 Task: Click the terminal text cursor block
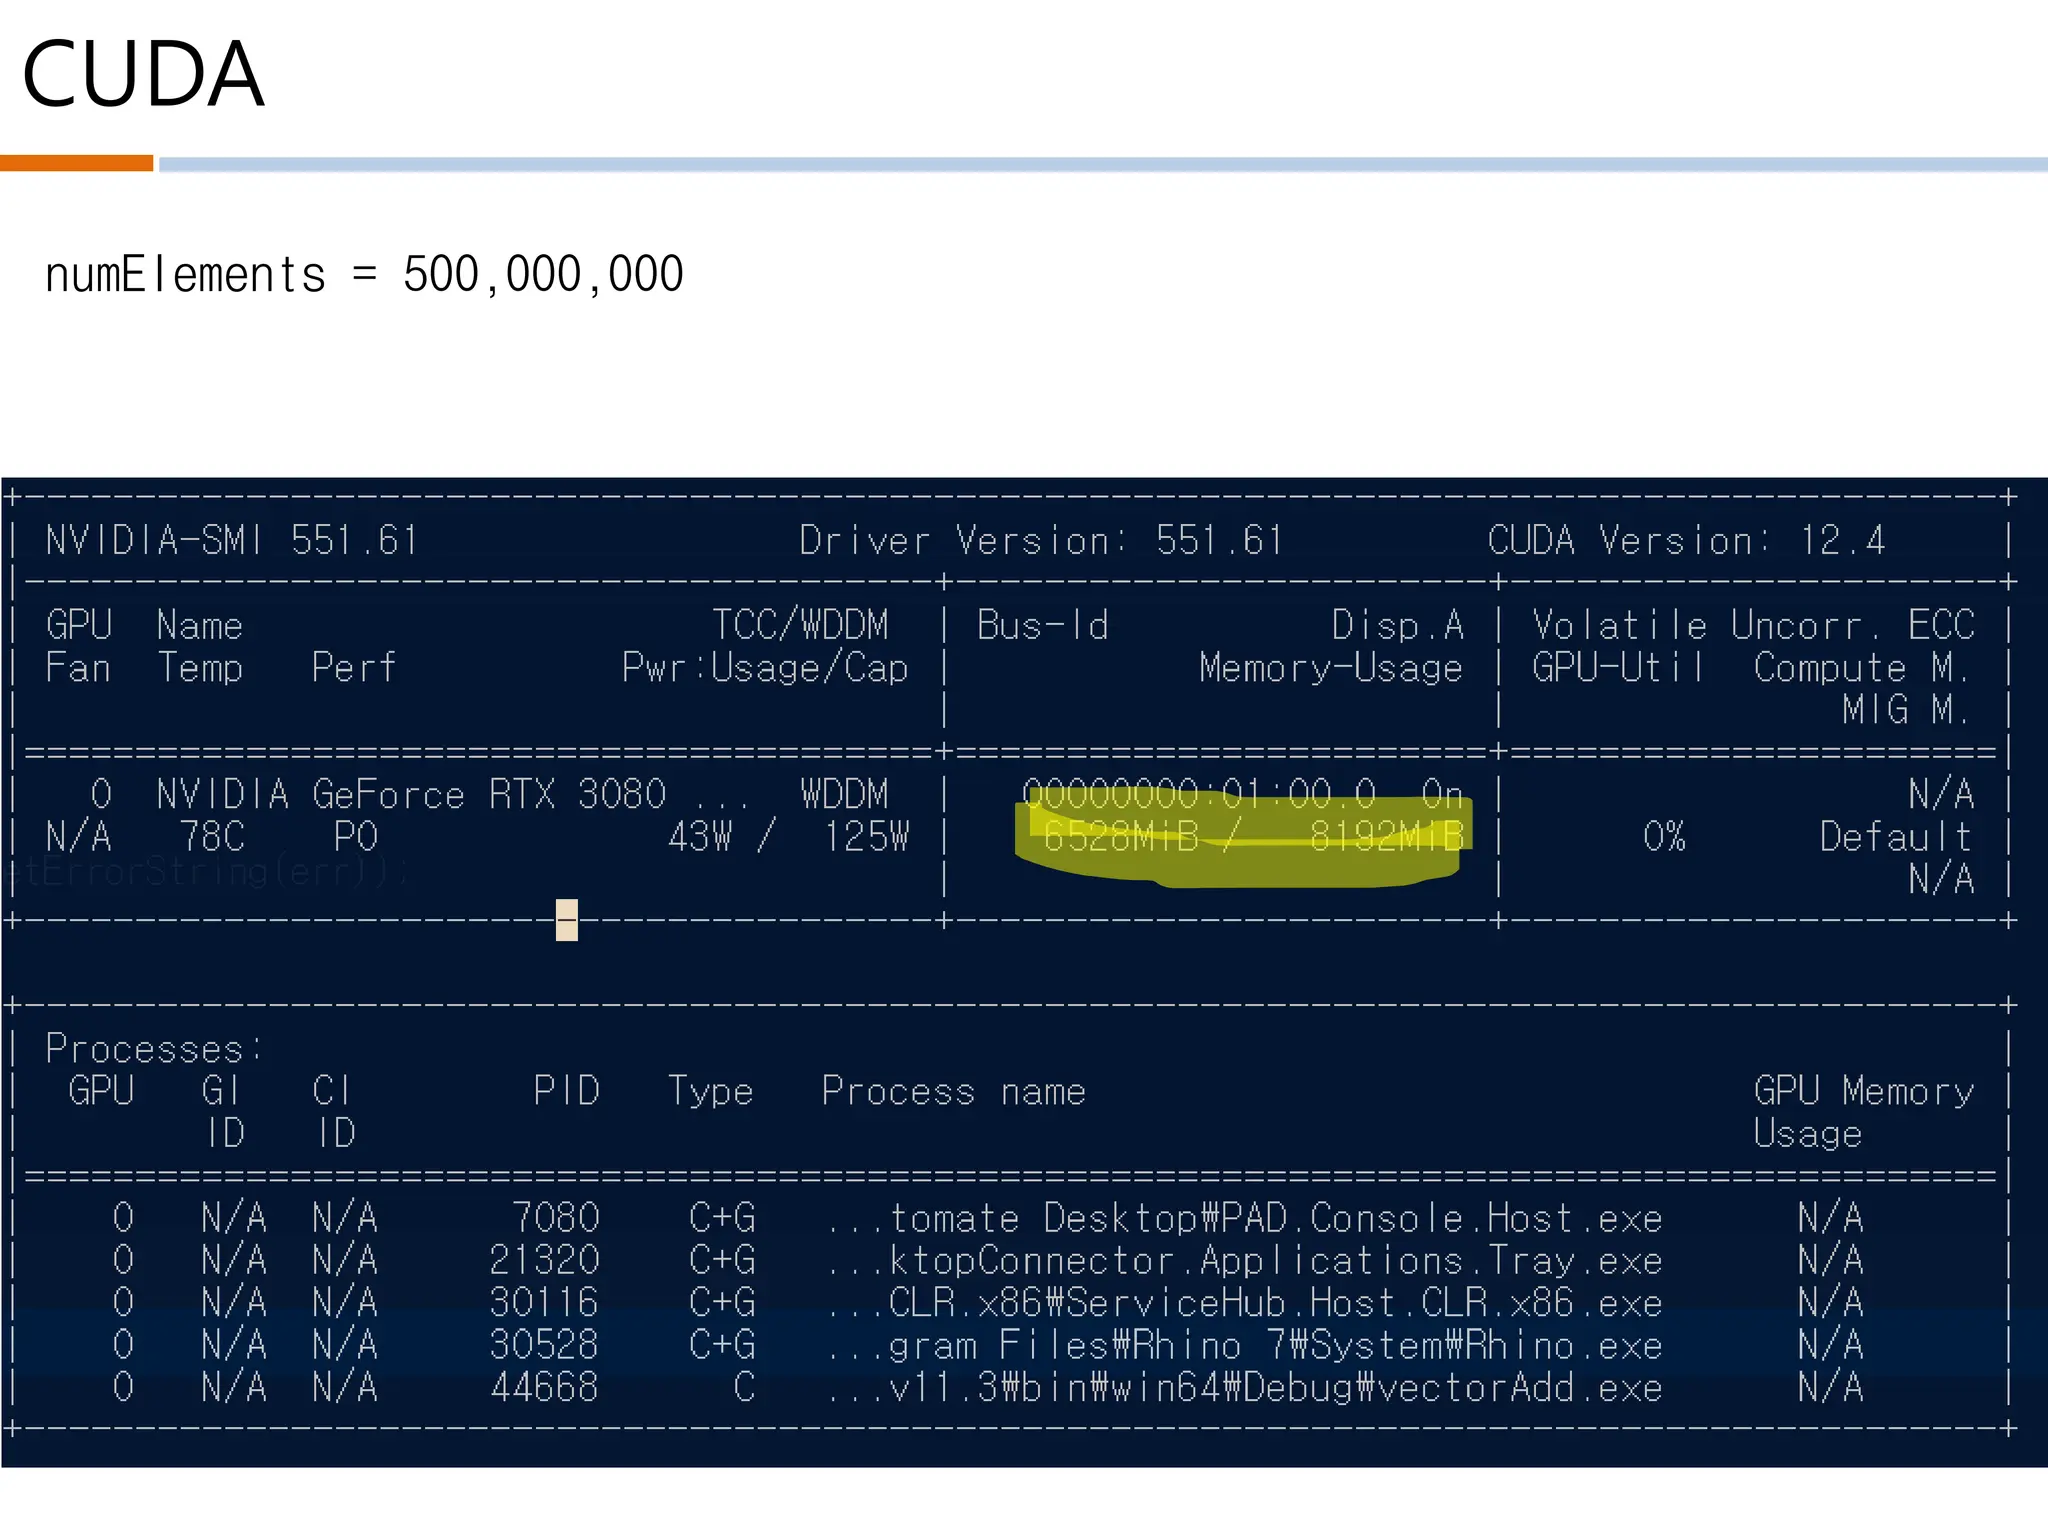[x=567, y=919]
